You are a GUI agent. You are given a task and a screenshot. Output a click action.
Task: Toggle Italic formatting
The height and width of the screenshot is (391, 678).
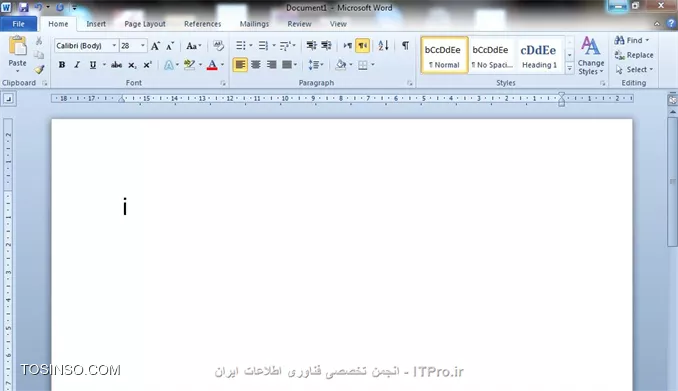(77, 65)
